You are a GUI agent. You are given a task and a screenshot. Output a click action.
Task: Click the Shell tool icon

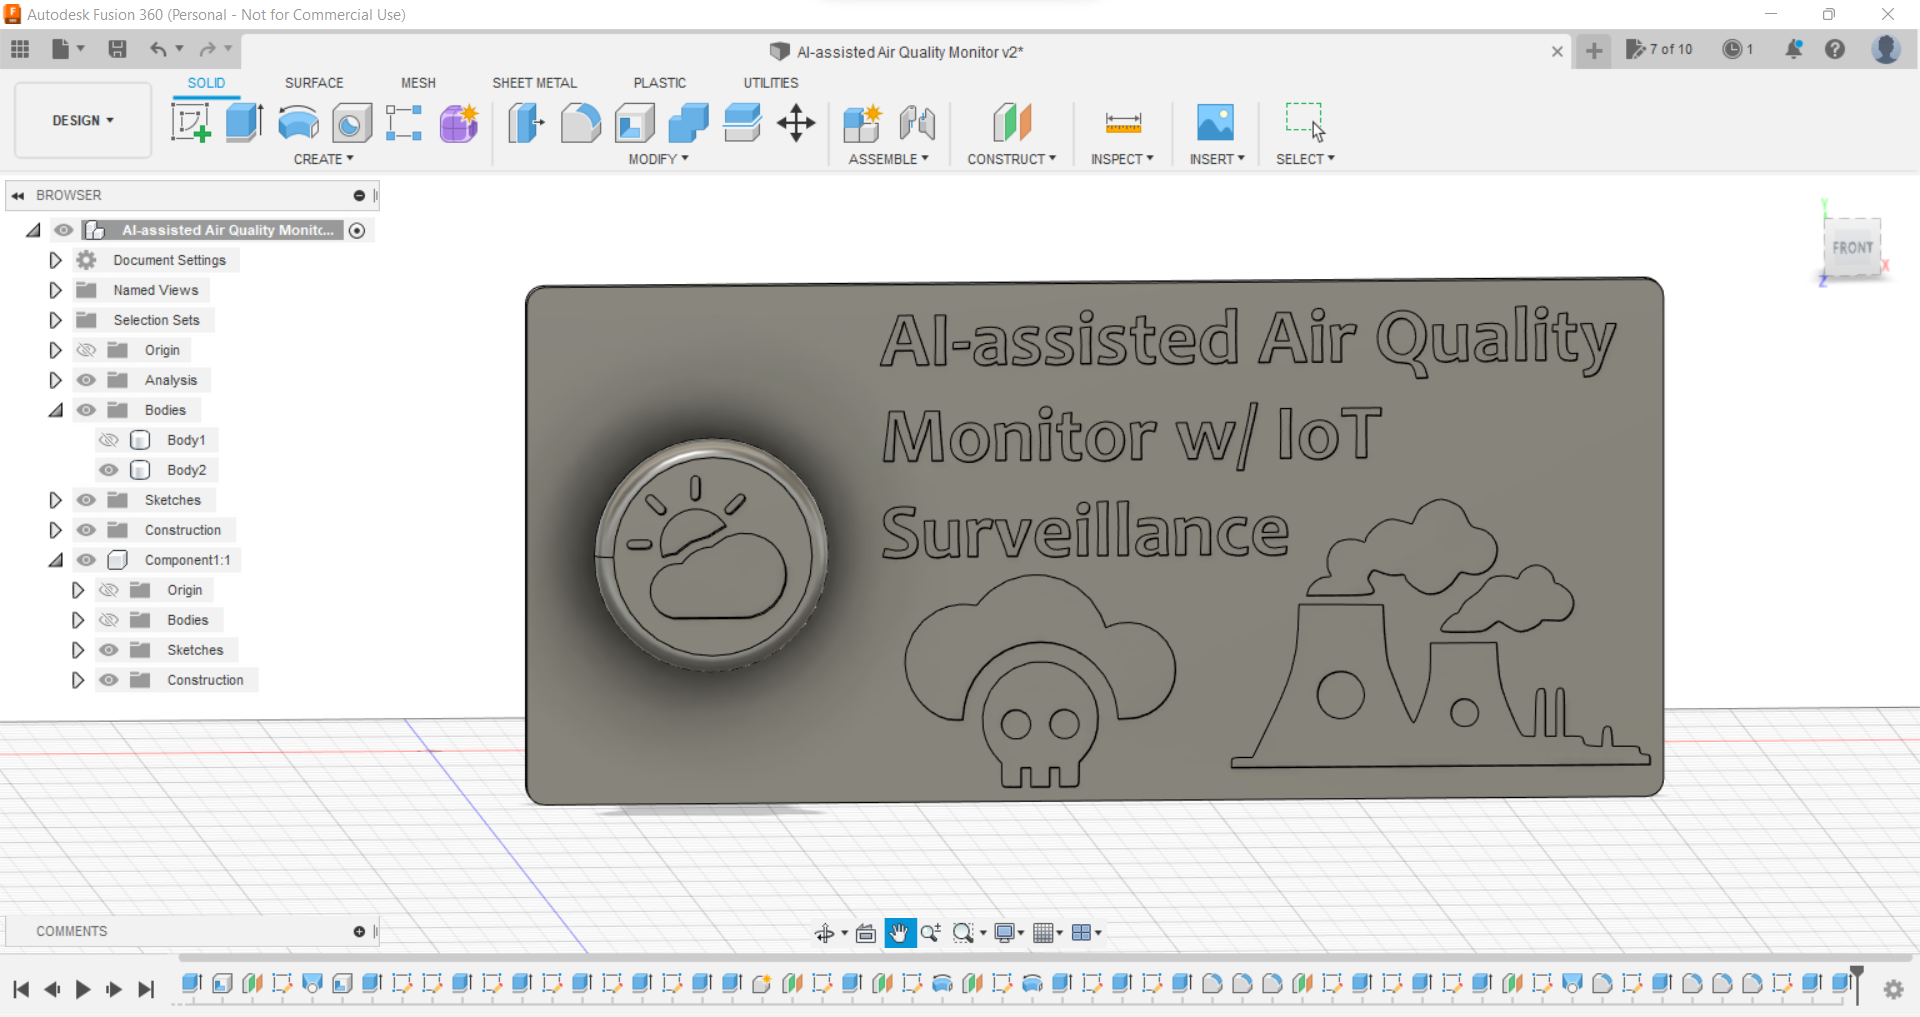[x=635, y=123]
